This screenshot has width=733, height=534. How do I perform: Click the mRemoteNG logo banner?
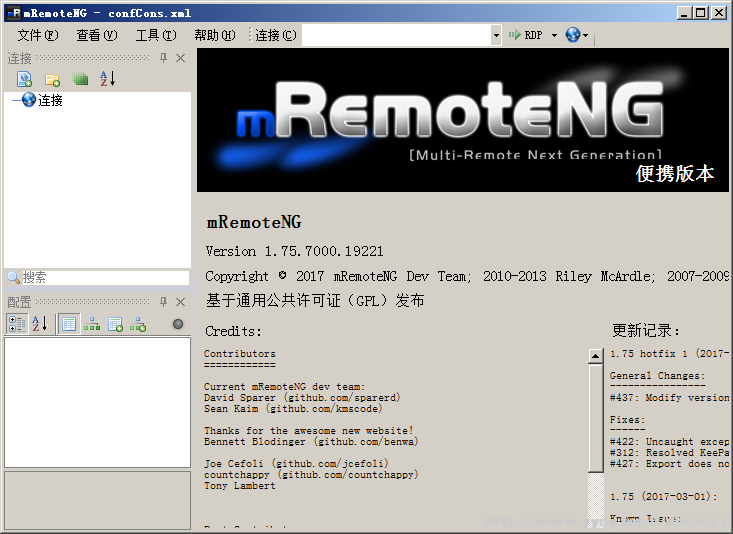463,120
